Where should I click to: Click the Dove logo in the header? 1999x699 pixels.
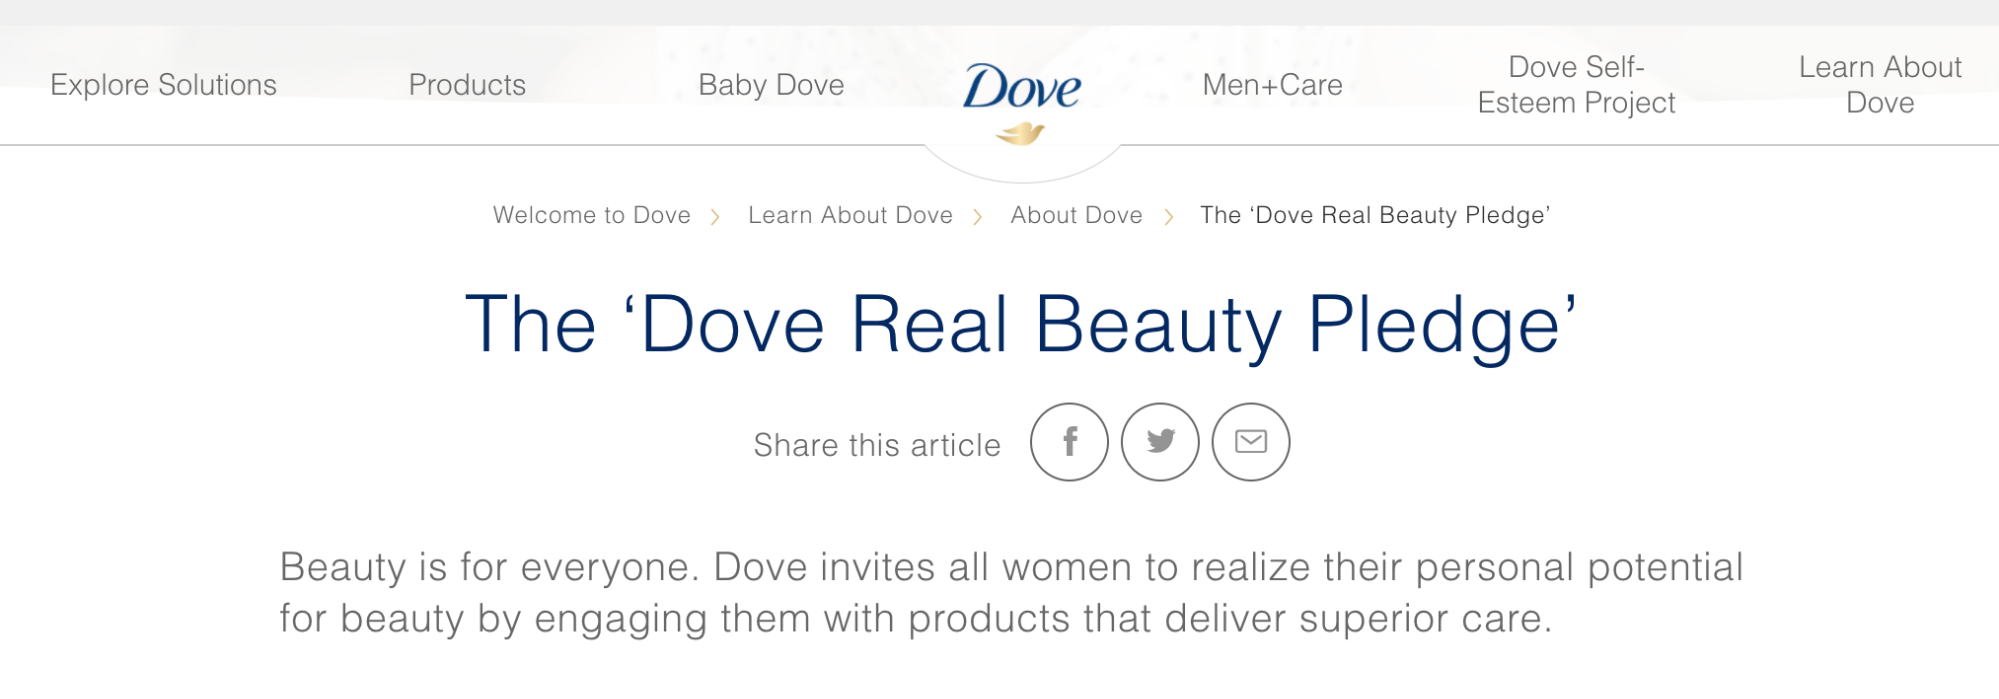click(x=1022, y=86)
